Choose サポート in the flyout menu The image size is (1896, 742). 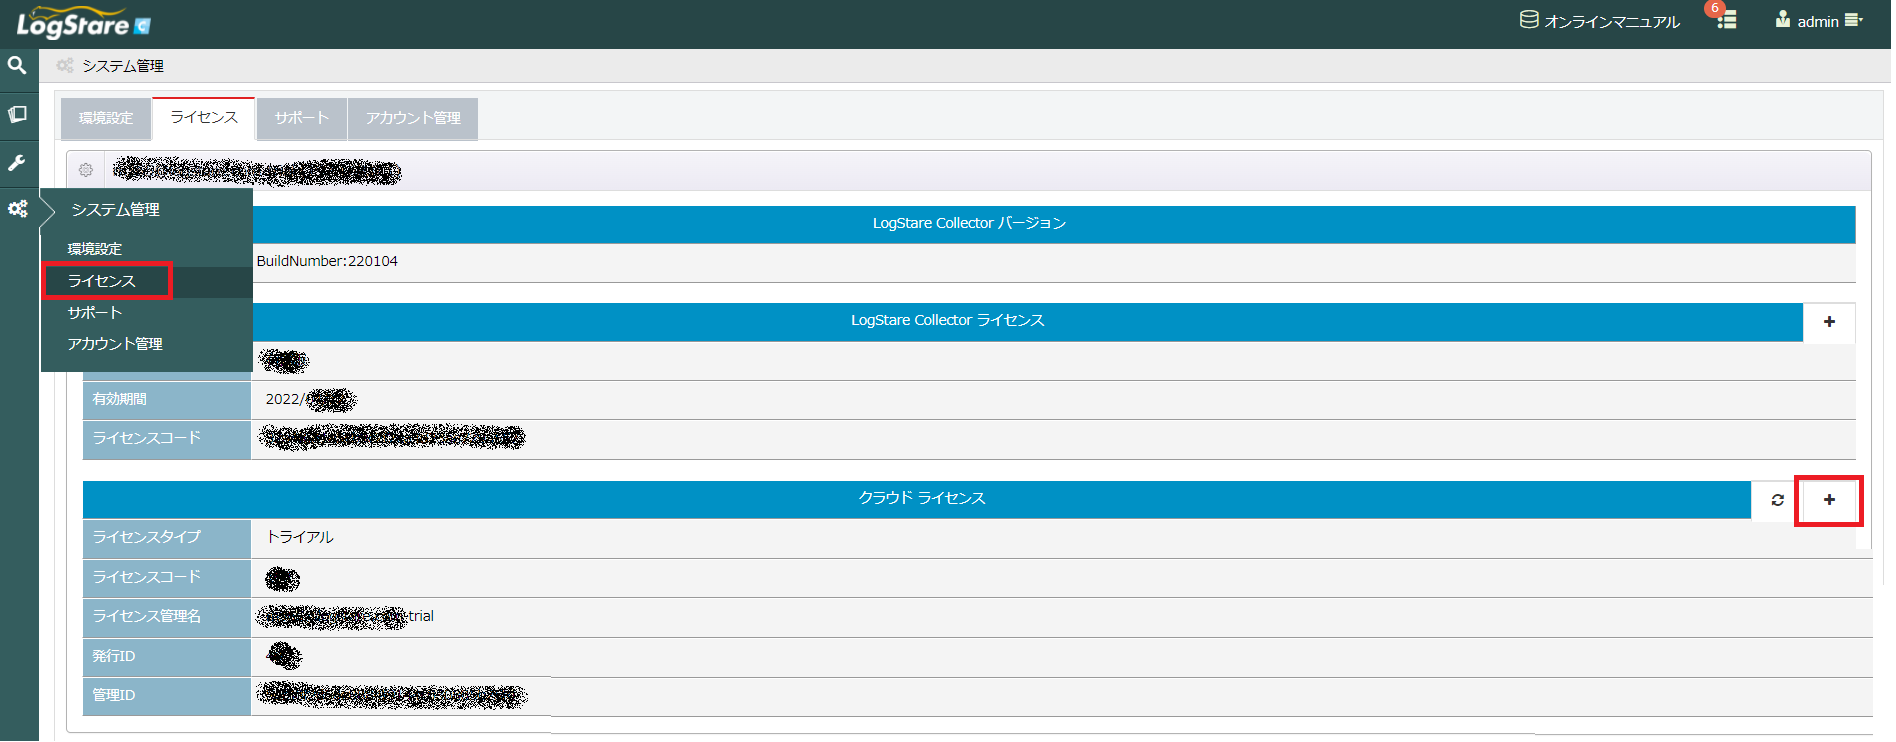pos(95,313)
